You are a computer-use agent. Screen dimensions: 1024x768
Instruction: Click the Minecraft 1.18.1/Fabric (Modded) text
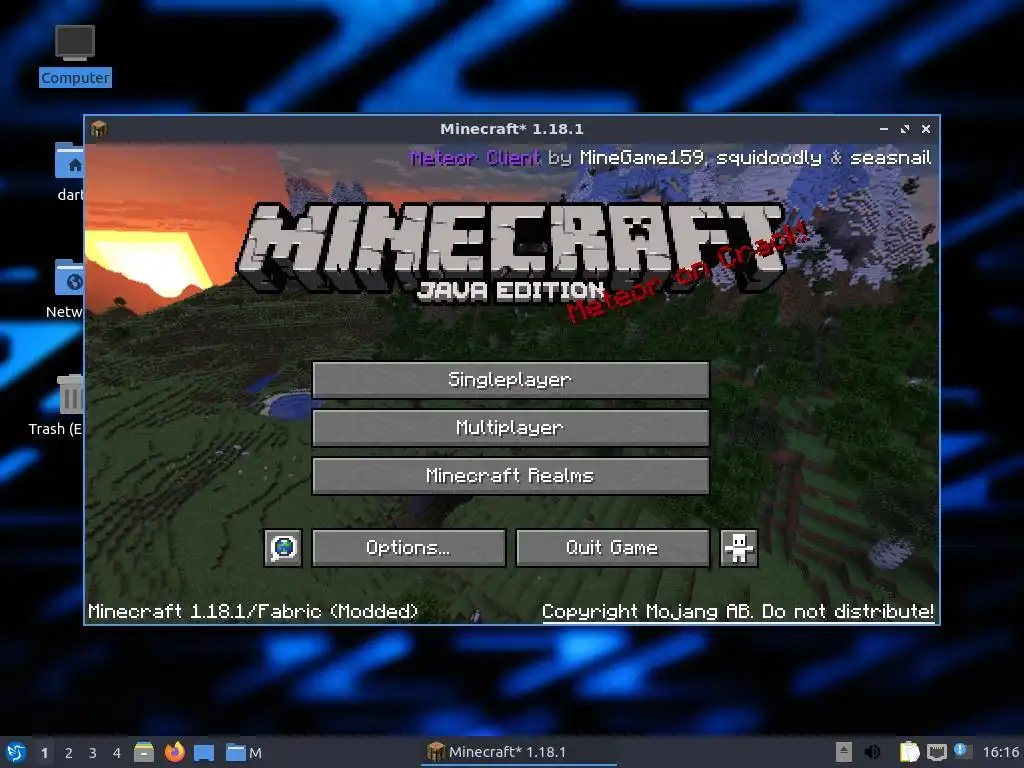click(x=253, y=612)
